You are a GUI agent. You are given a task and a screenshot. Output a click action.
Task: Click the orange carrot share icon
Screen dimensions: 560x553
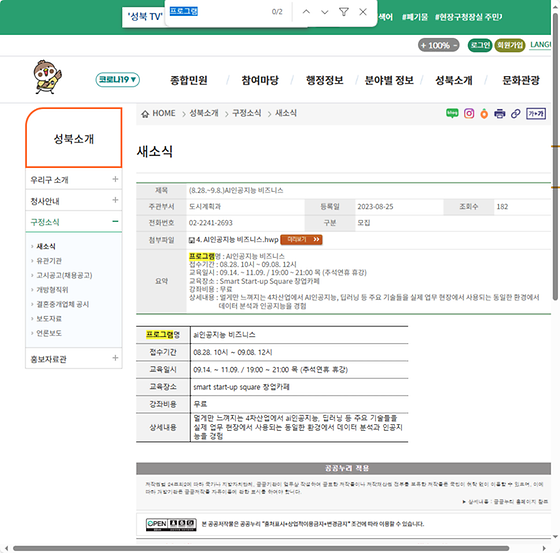pyautogui.click(x=484, y=114)
